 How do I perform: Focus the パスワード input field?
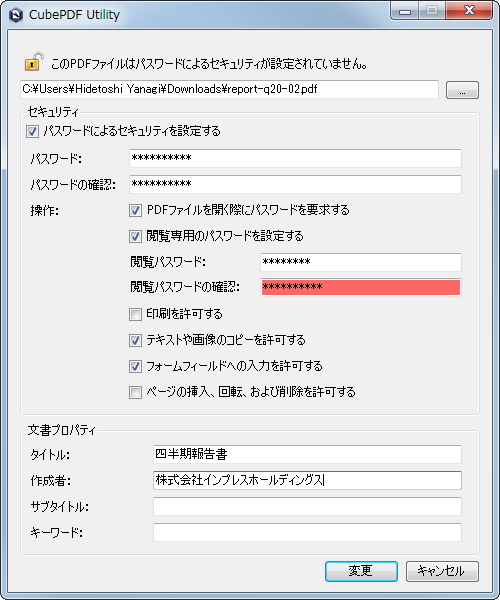coord(295,158)
